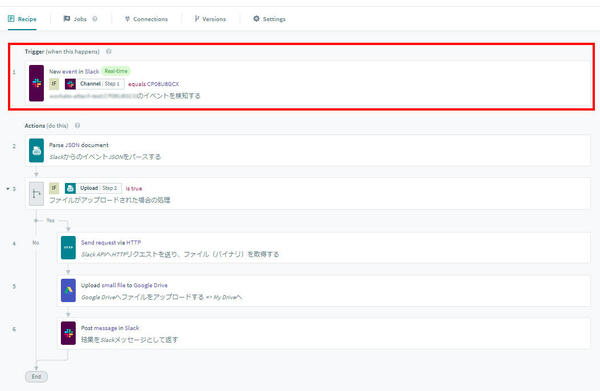
Task: Select the Slack app icon in step 6
Action: click(68, 333)
